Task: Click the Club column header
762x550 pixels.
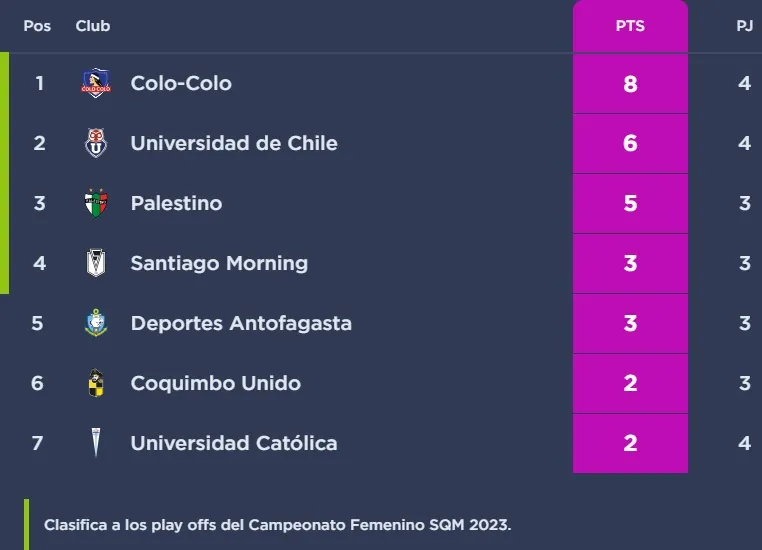Action: [93, 26]
